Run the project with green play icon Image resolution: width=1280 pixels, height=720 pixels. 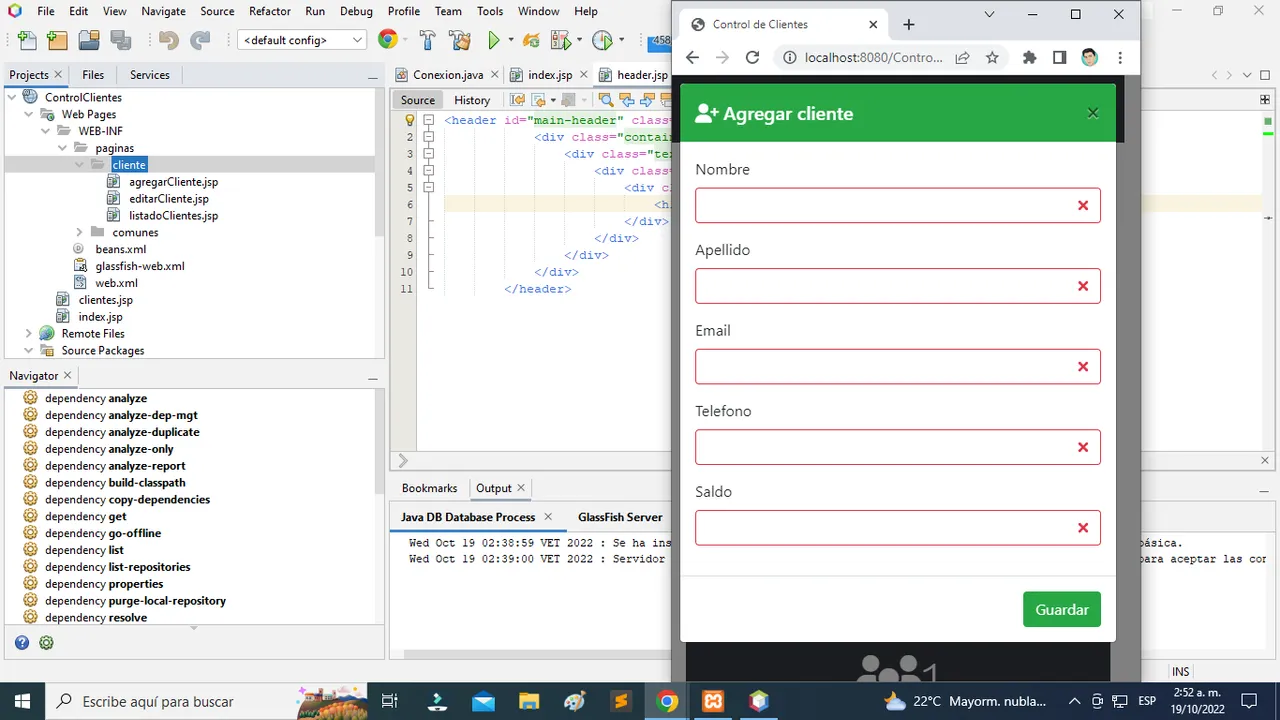point(493,40)
